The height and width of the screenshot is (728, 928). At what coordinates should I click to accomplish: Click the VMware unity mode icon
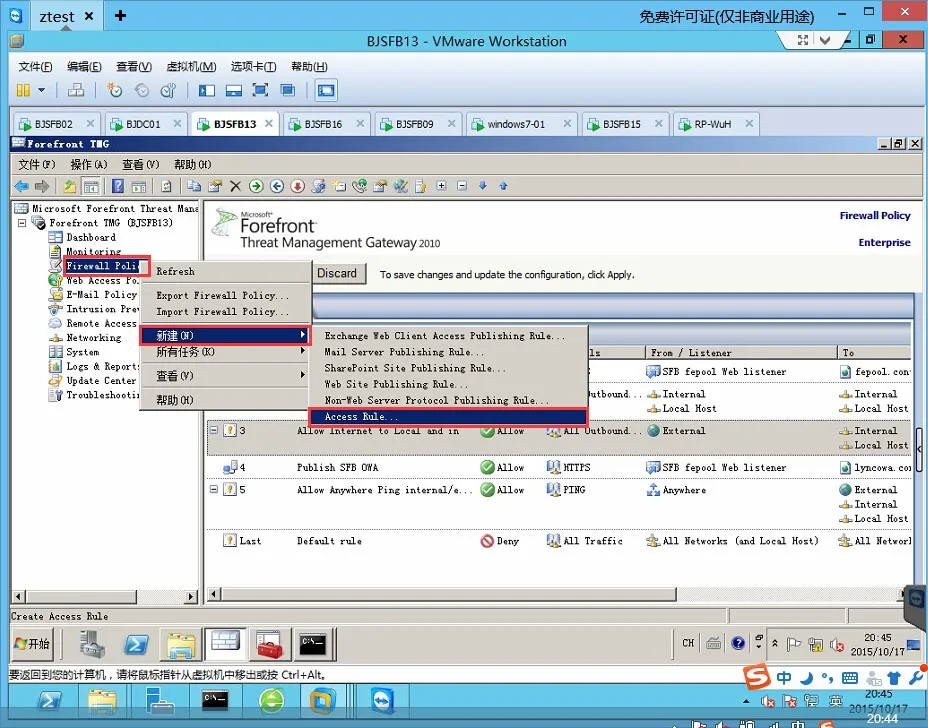288,90
